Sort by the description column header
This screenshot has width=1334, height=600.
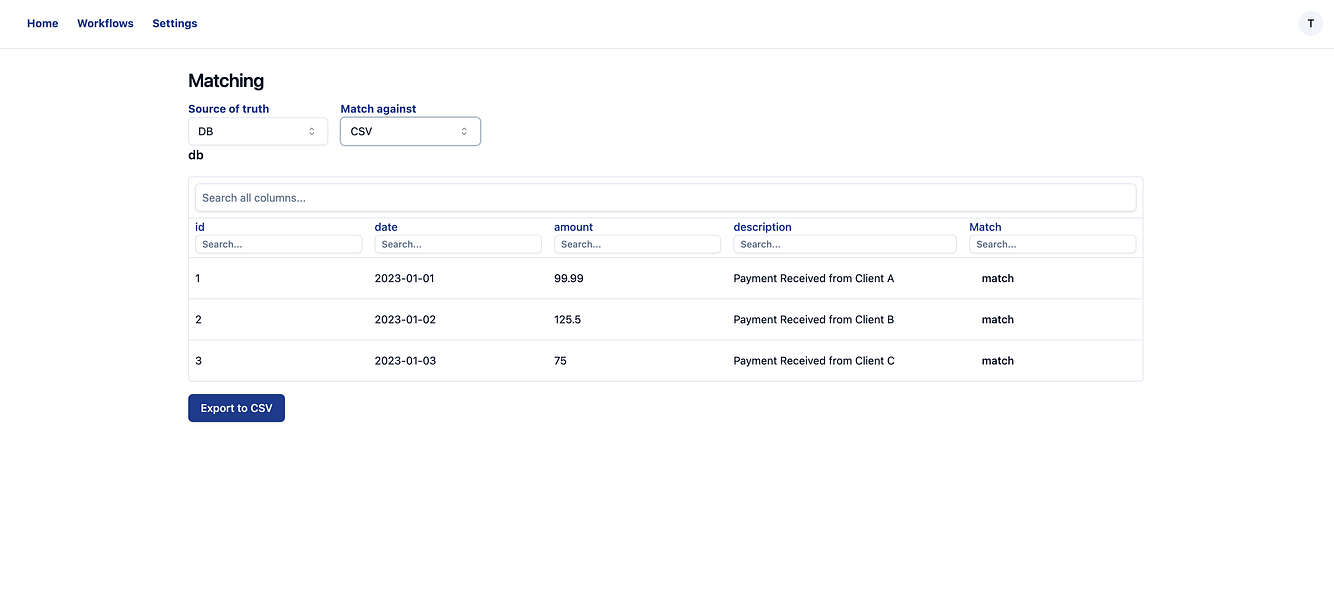click(762, 227)
